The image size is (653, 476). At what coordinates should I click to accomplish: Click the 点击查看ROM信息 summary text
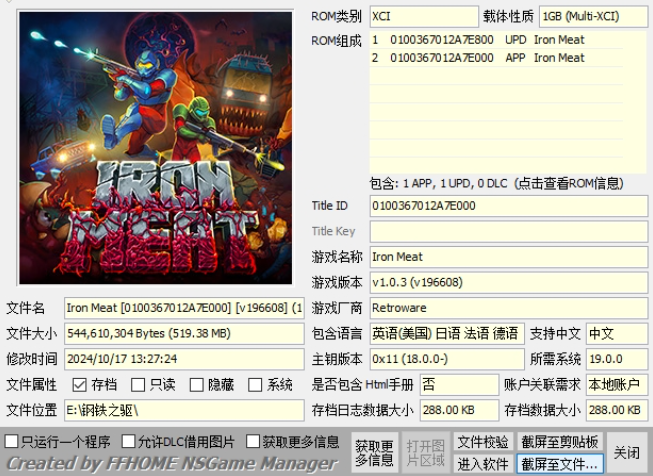click(x=510, y=184)
